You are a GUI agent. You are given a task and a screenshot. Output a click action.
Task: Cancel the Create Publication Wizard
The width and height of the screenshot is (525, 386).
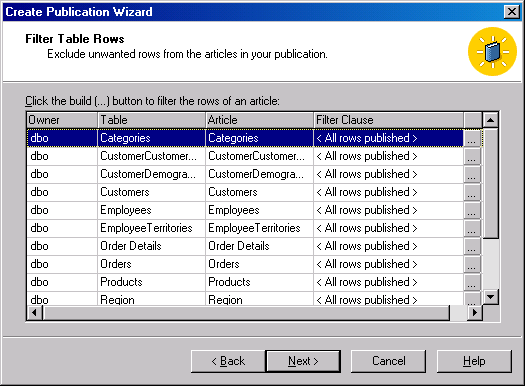pyautogui.click(x=388, y=361)
